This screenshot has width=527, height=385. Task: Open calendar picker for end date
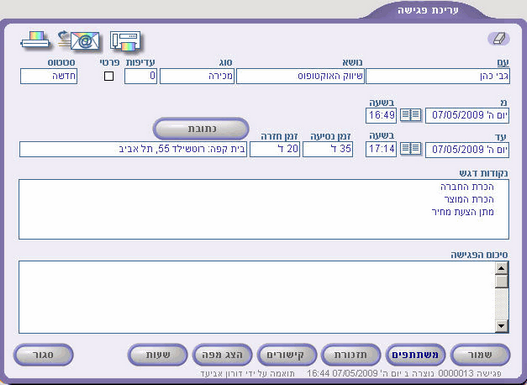411,148
